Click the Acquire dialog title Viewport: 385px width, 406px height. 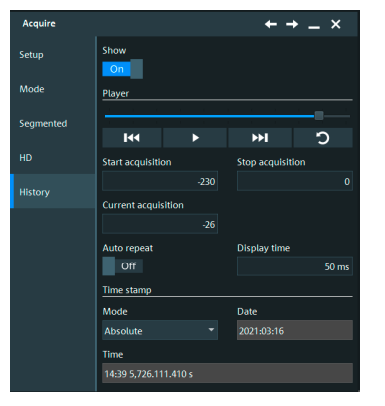(39, 24)
